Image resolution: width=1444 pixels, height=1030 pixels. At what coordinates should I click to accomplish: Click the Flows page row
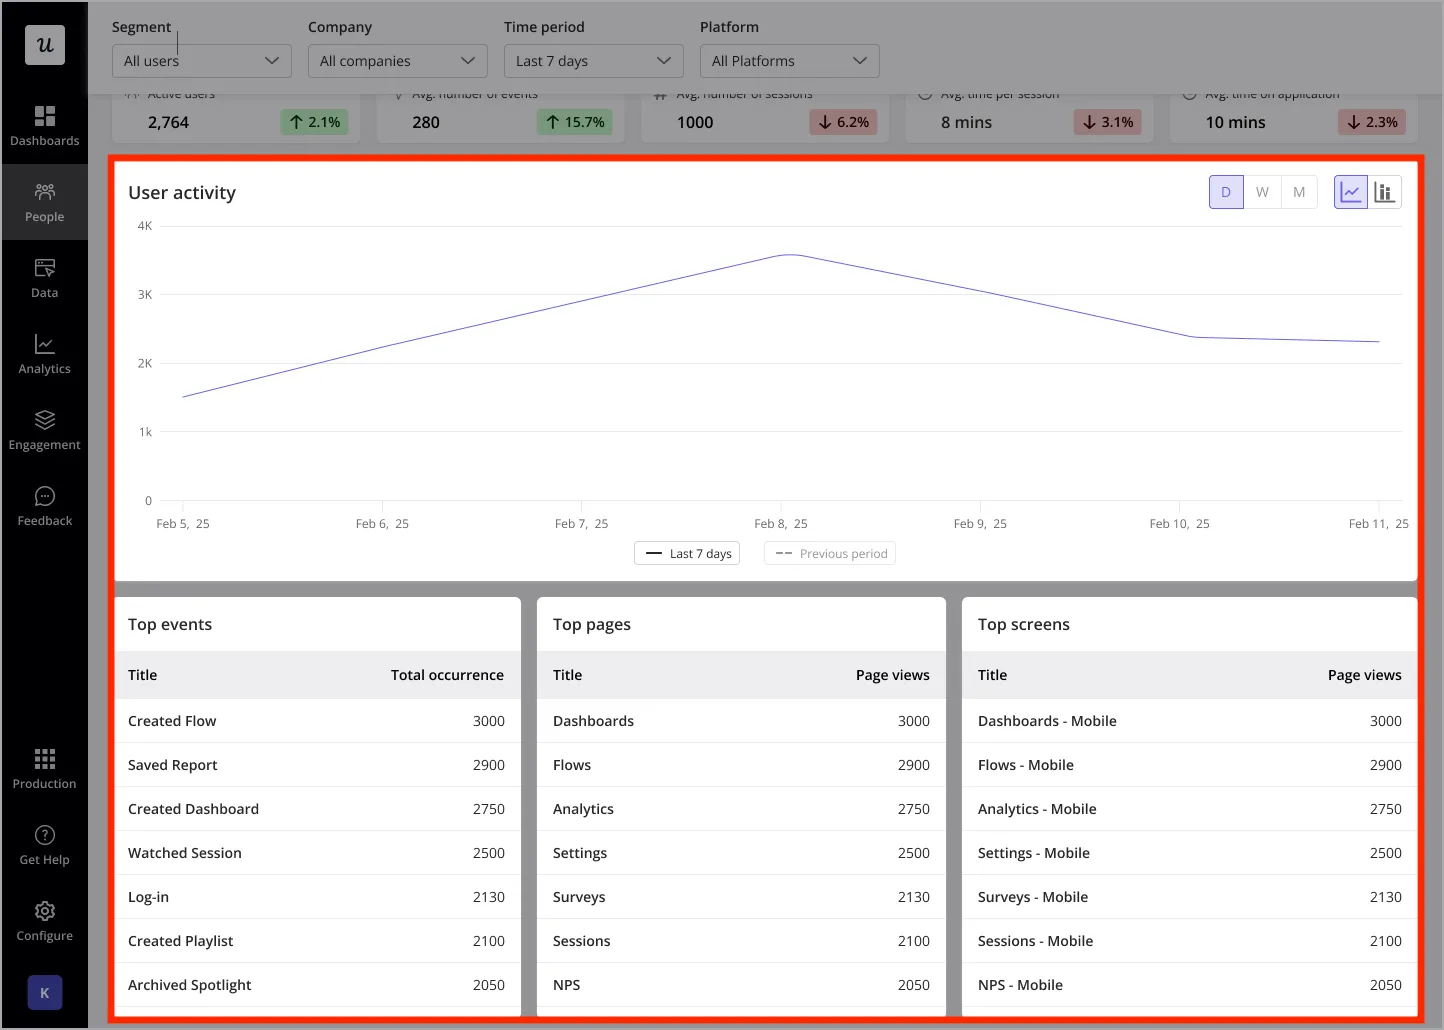click(x=741, y=765)
